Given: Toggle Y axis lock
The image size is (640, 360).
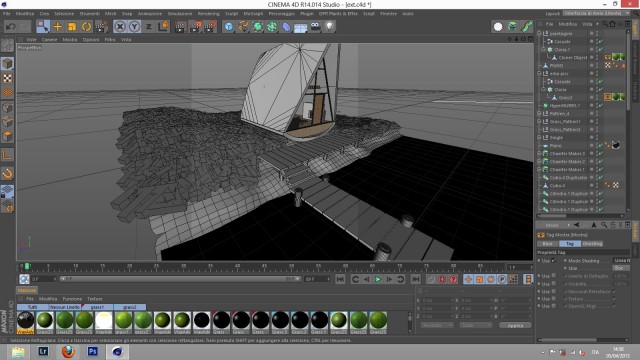Looking at the screenshot, I should tap(134, 27).
